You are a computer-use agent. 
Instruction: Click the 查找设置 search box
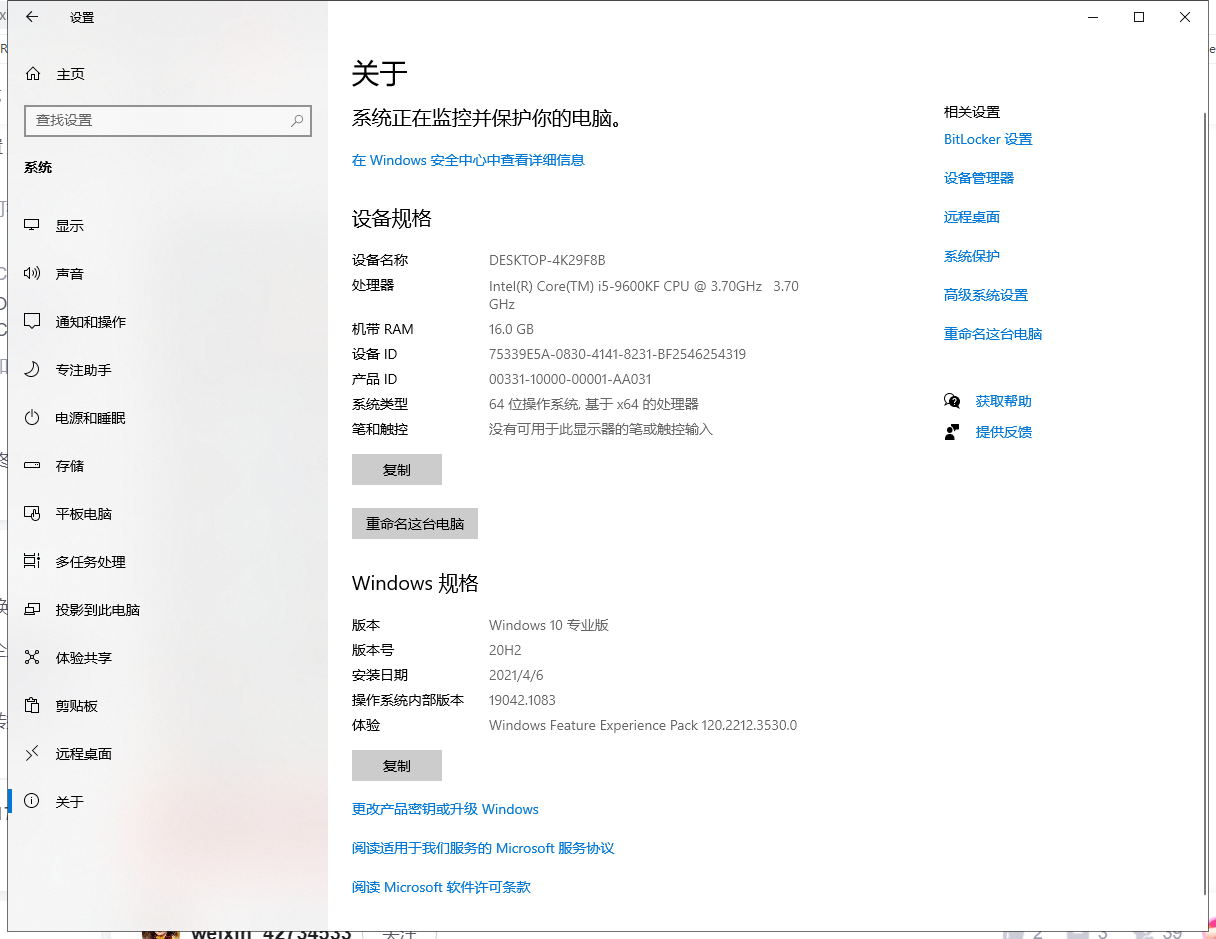168,120
